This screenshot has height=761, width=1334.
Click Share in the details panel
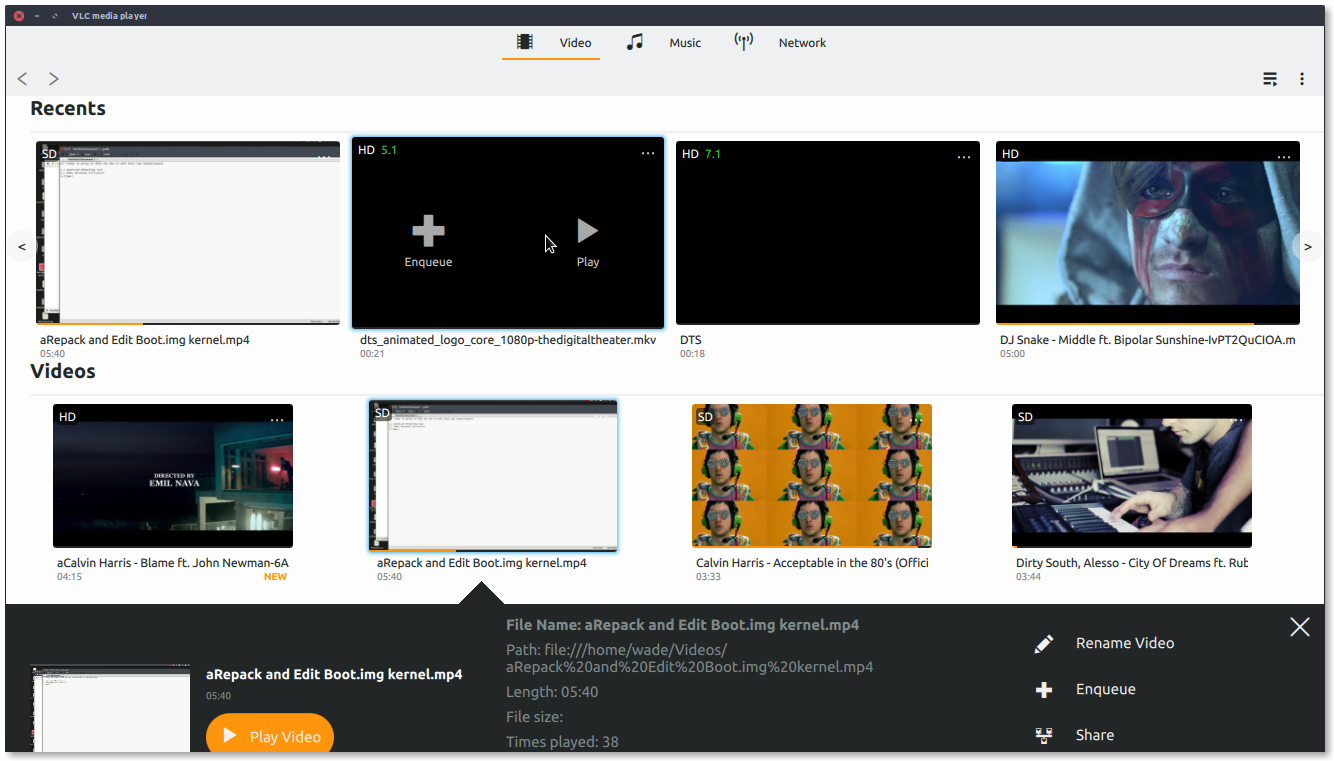tap(1095, 735)
